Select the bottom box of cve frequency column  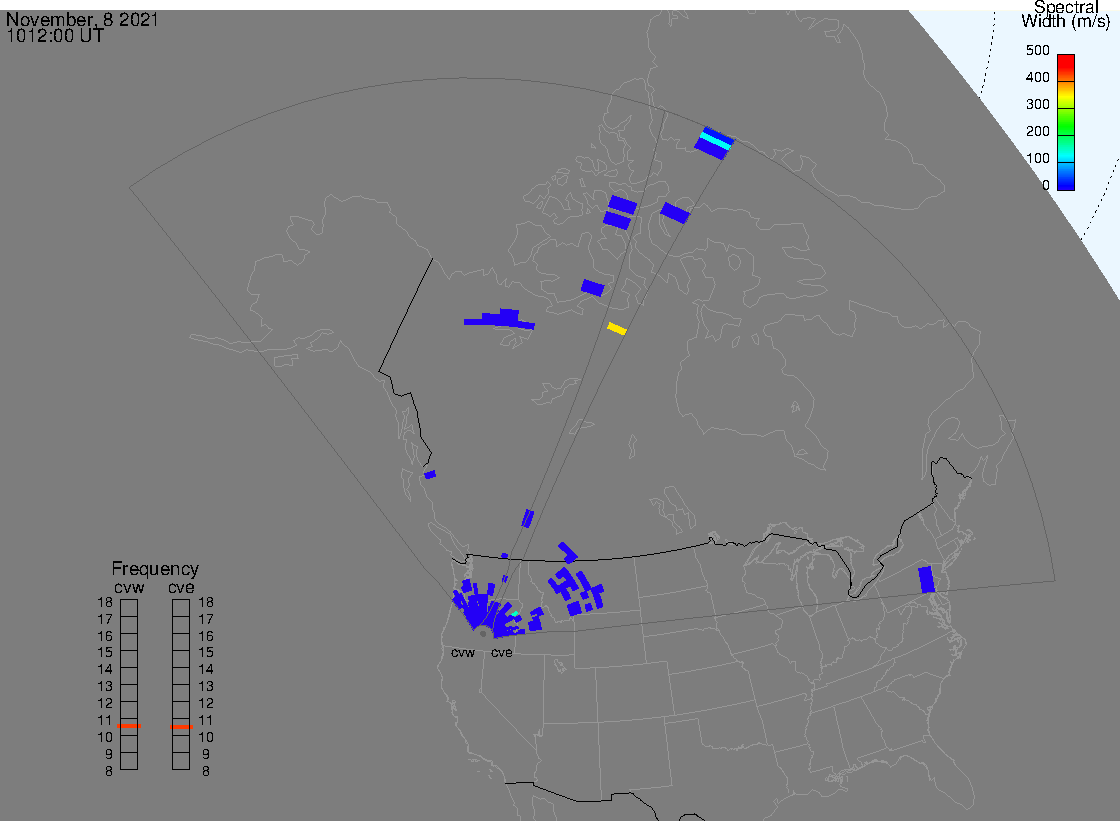point(181,761)
